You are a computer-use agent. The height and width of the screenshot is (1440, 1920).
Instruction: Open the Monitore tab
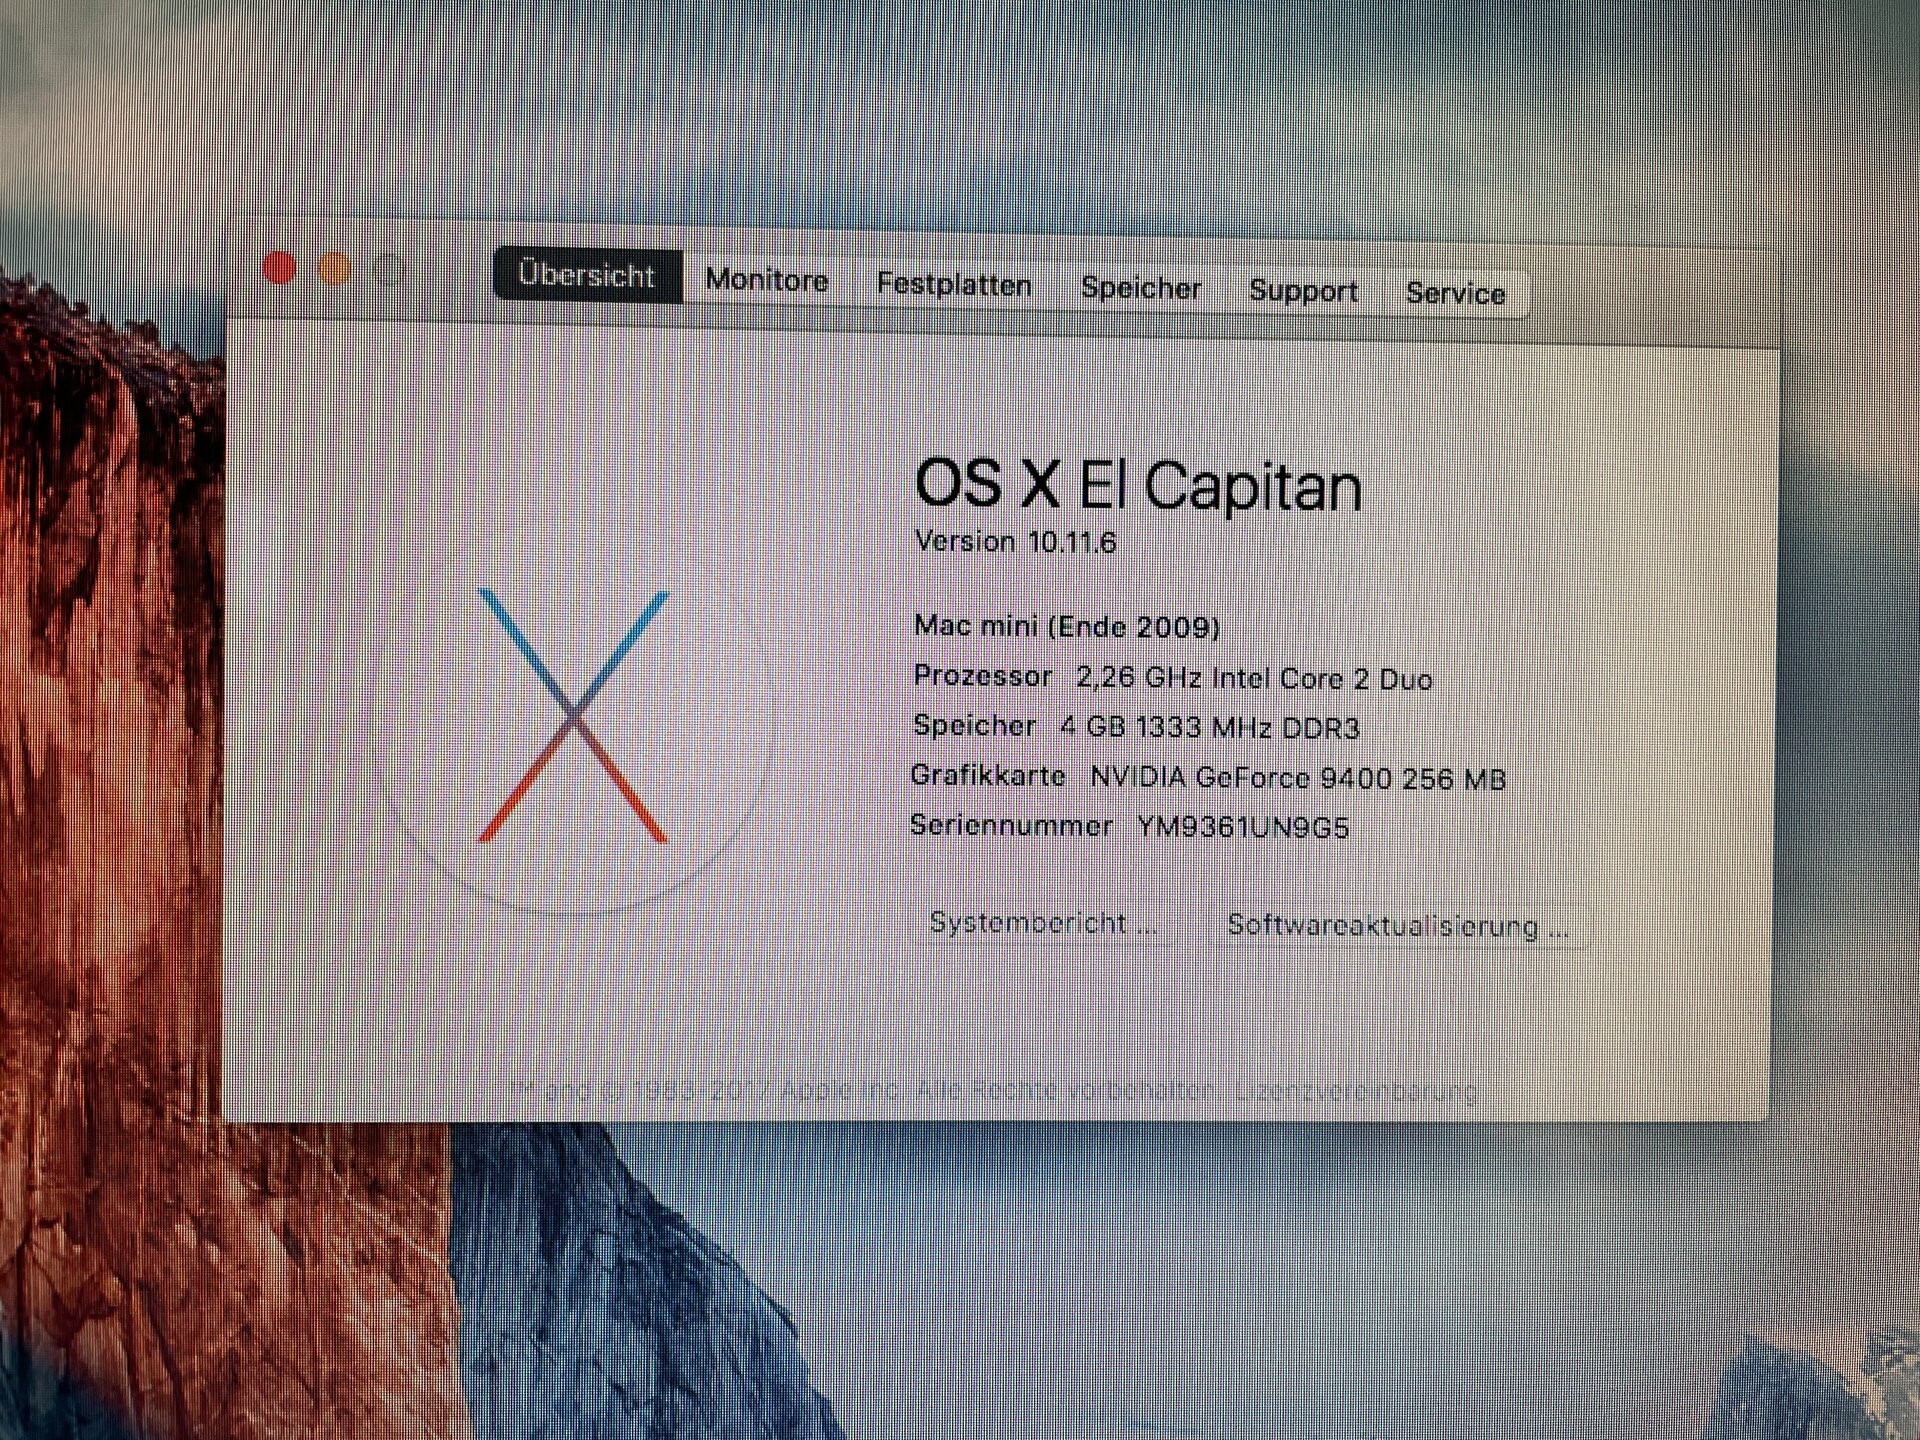point(767,280)
